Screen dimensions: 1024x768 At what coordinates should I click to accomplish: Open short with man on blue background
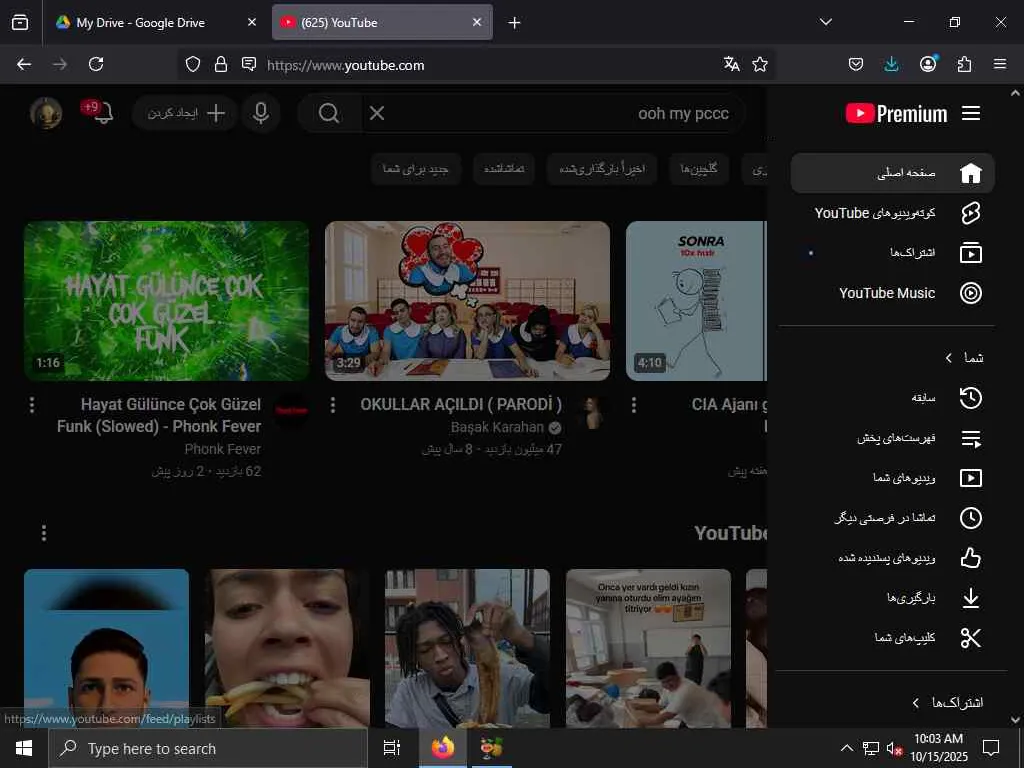[106, 648]
